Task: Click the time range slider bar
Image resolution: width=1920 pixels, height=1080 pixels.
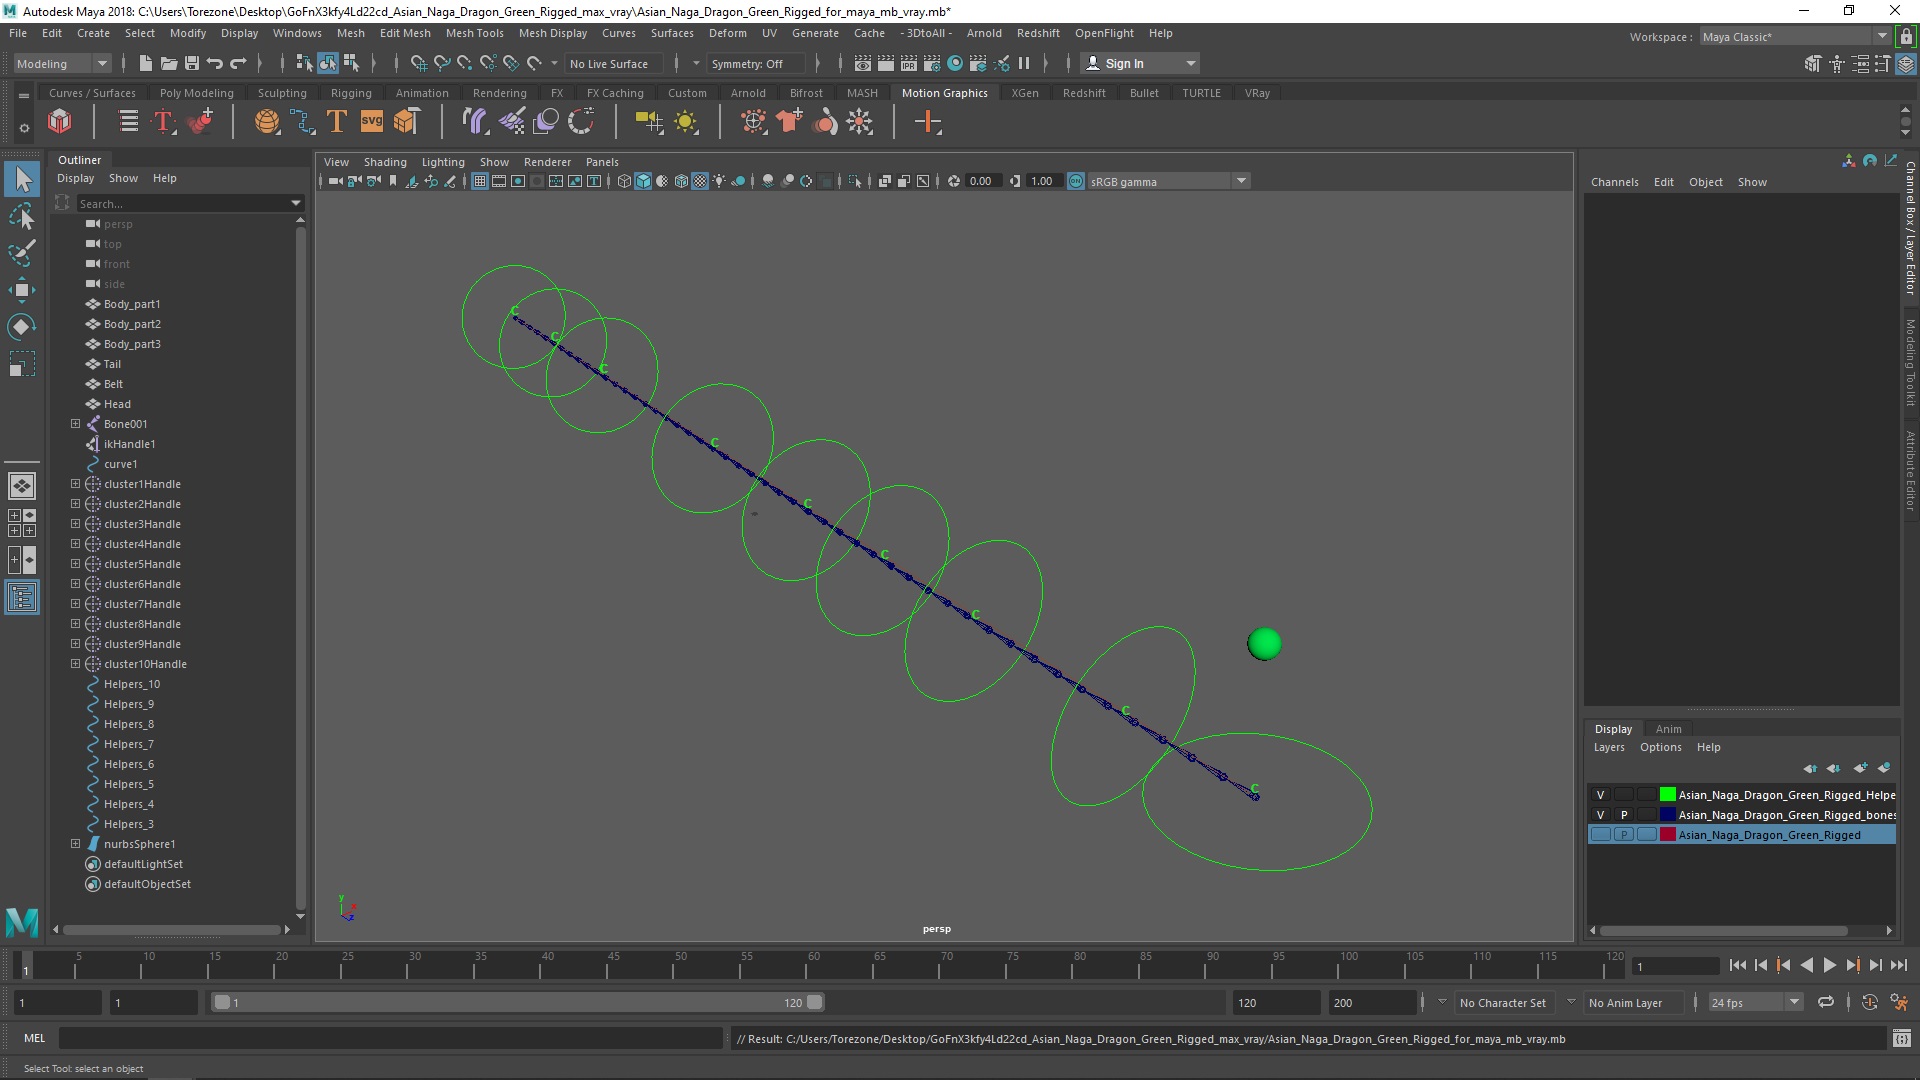Action: coord(518,1002)
